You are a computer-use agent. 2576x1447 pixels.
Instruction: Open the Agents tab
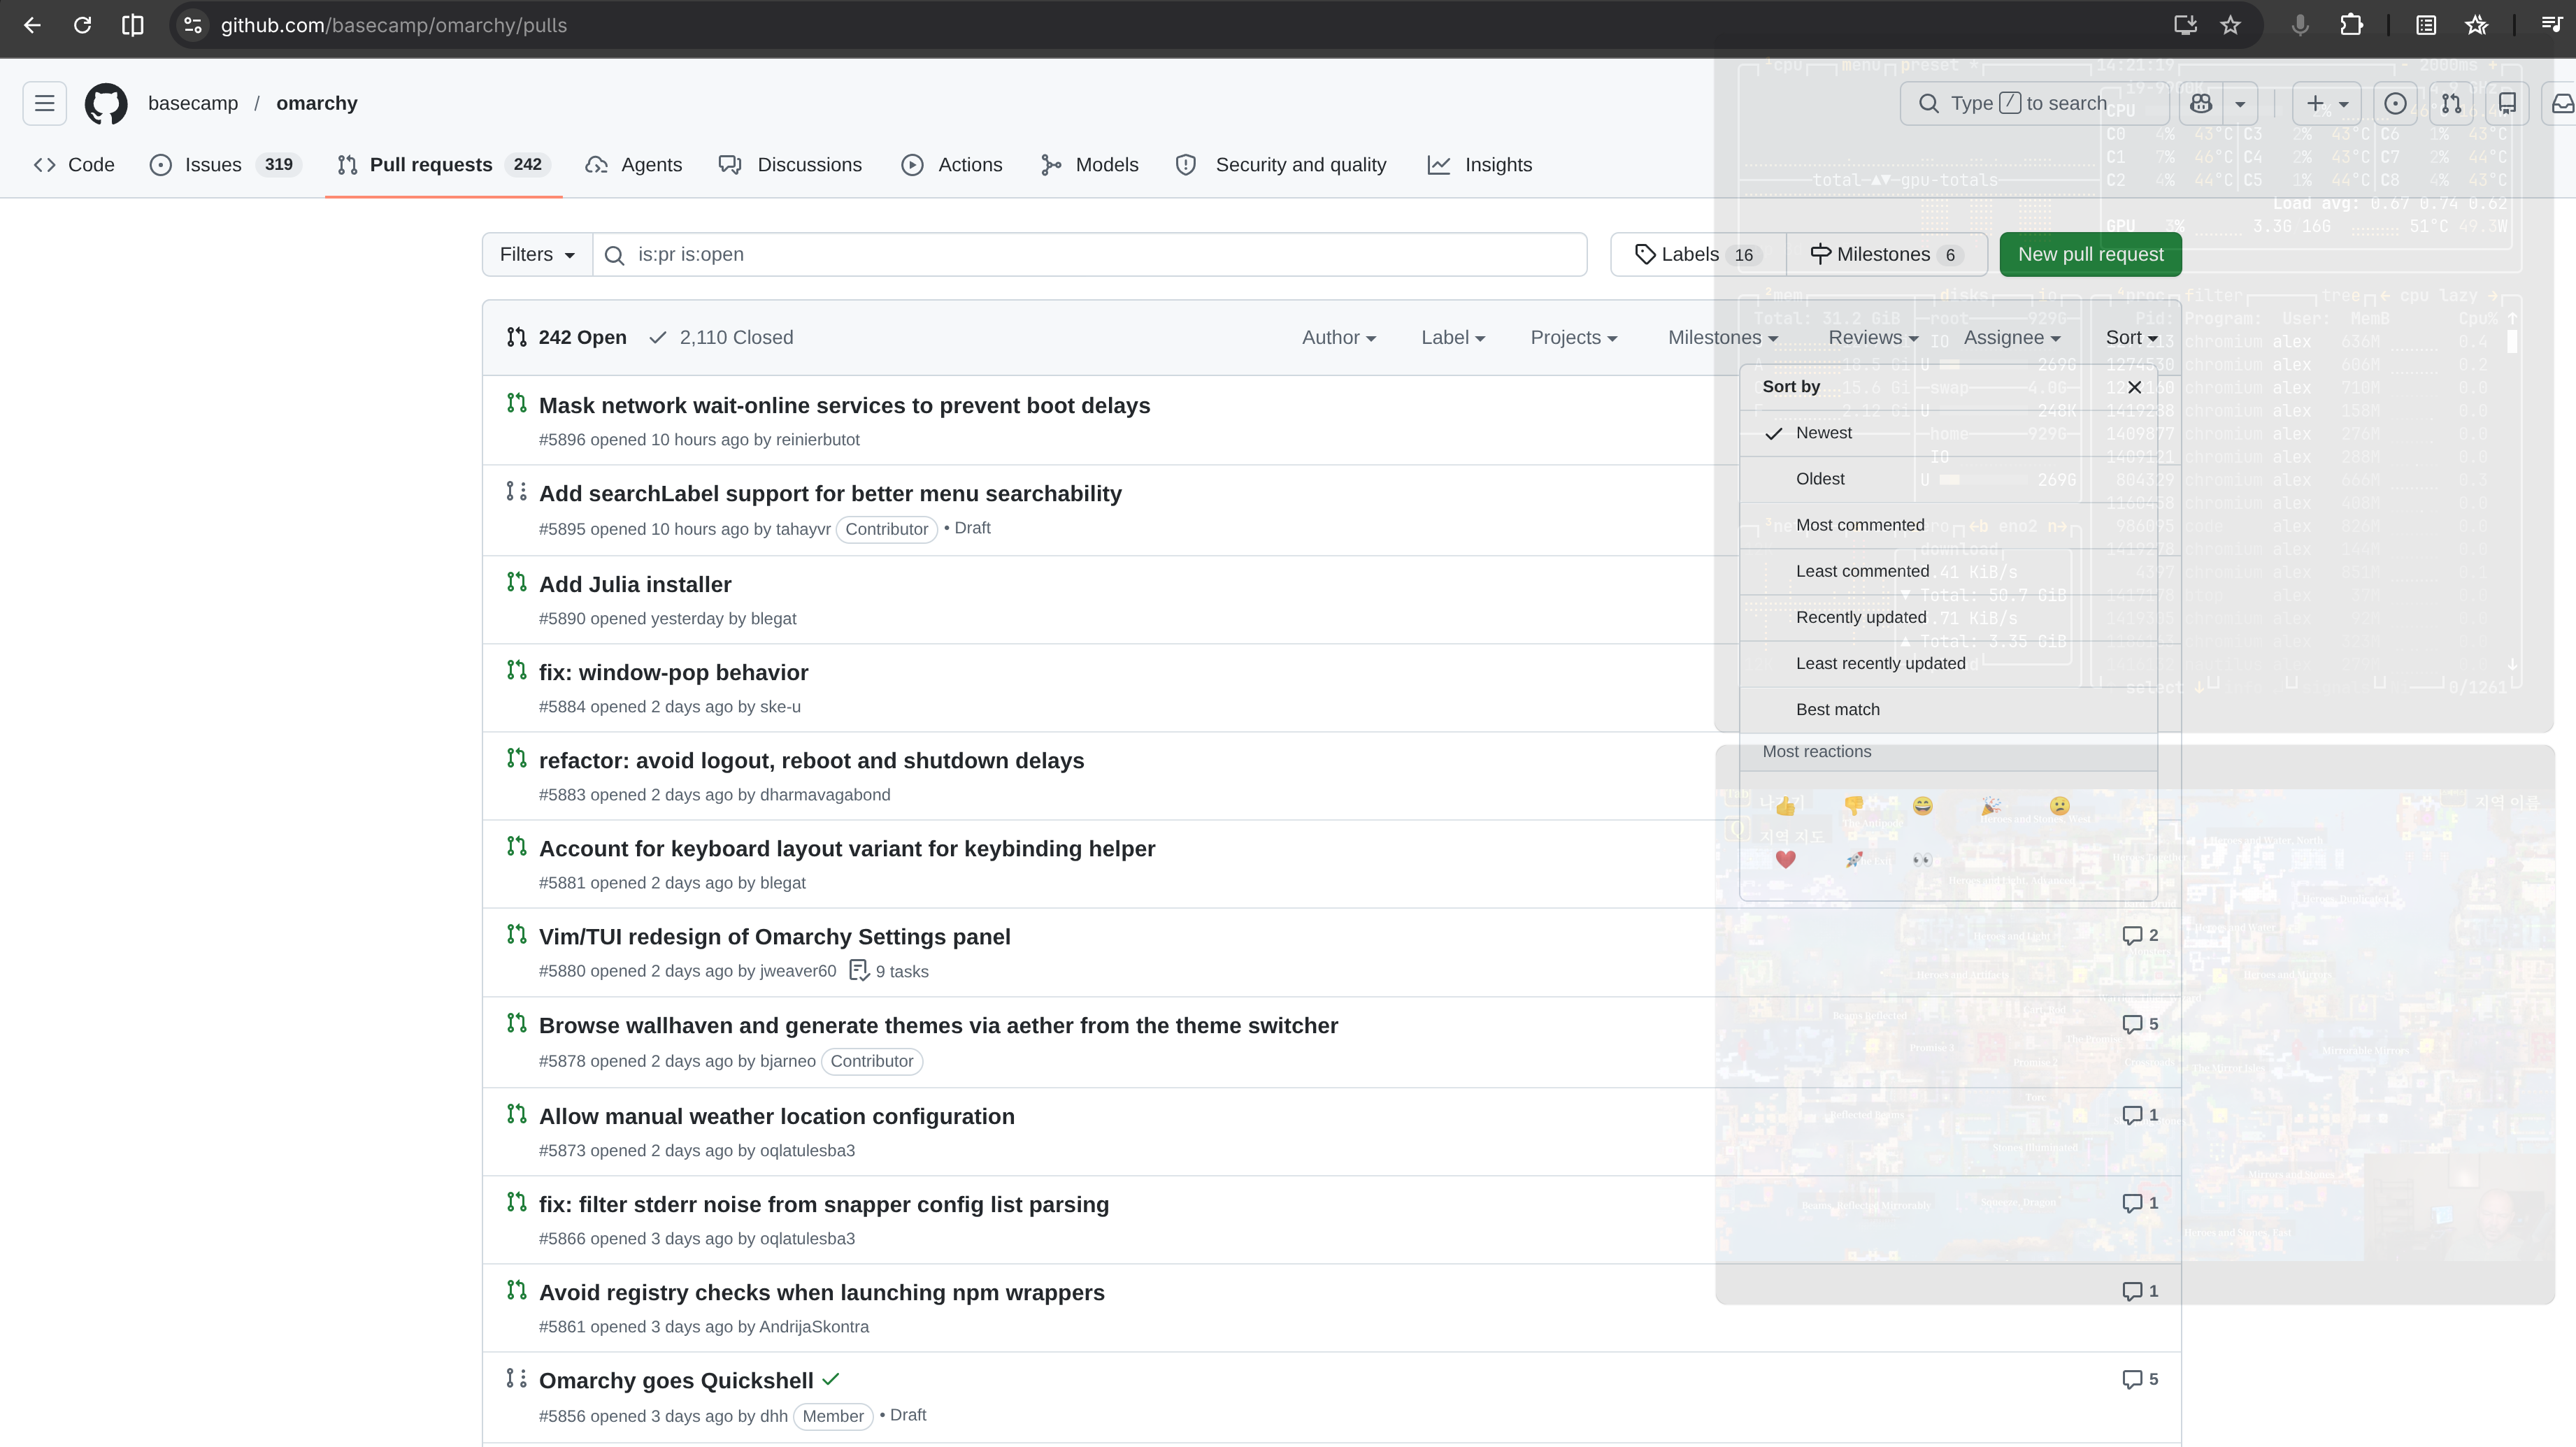tap(634, 165)
